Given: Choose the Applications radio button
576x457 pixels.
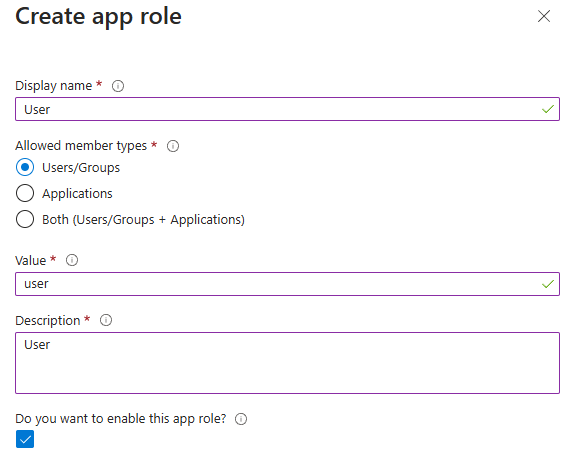Looking at the screenshot, I should coord(25,193).
